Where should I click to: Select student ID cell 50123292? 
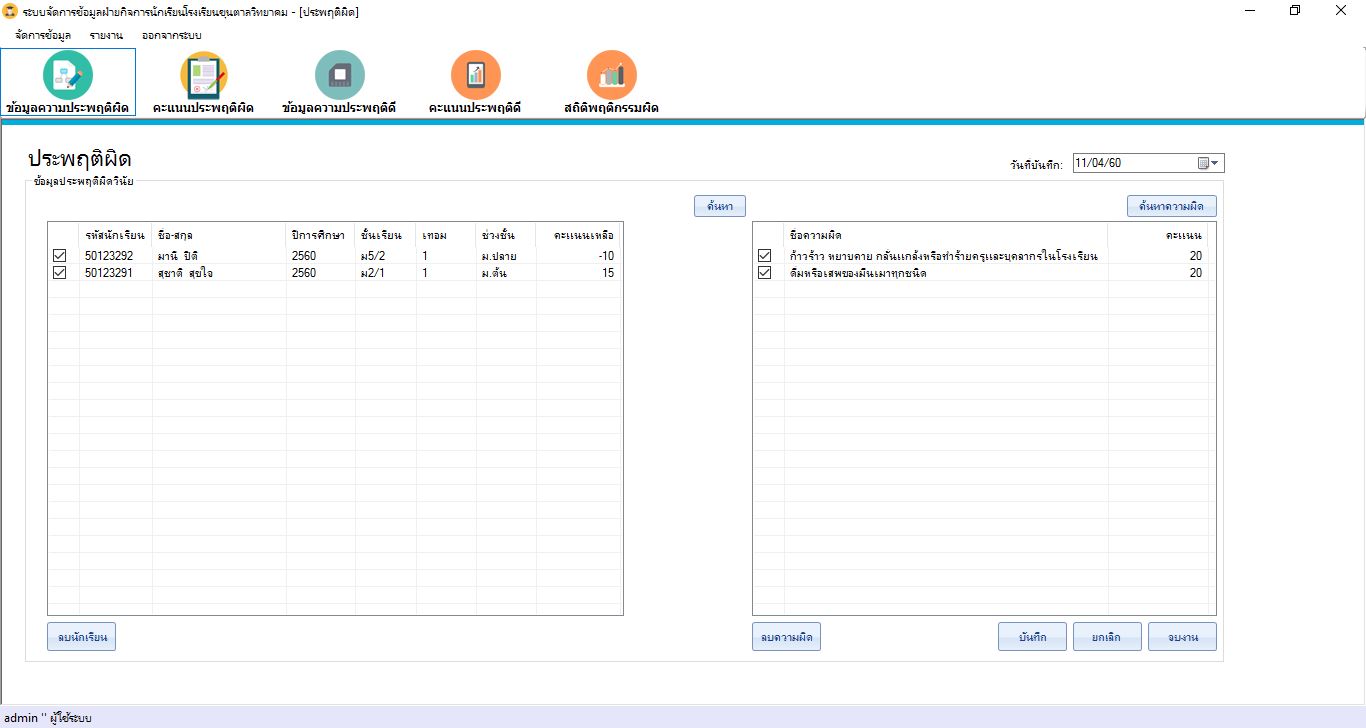(116, 256)
